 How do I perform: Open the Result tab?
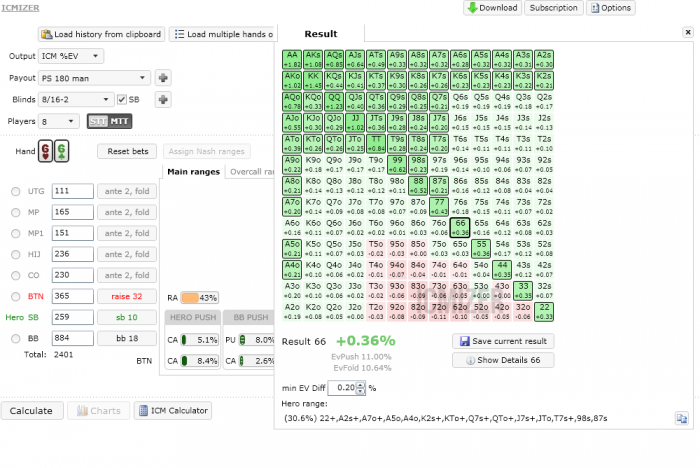click(321, 34)
